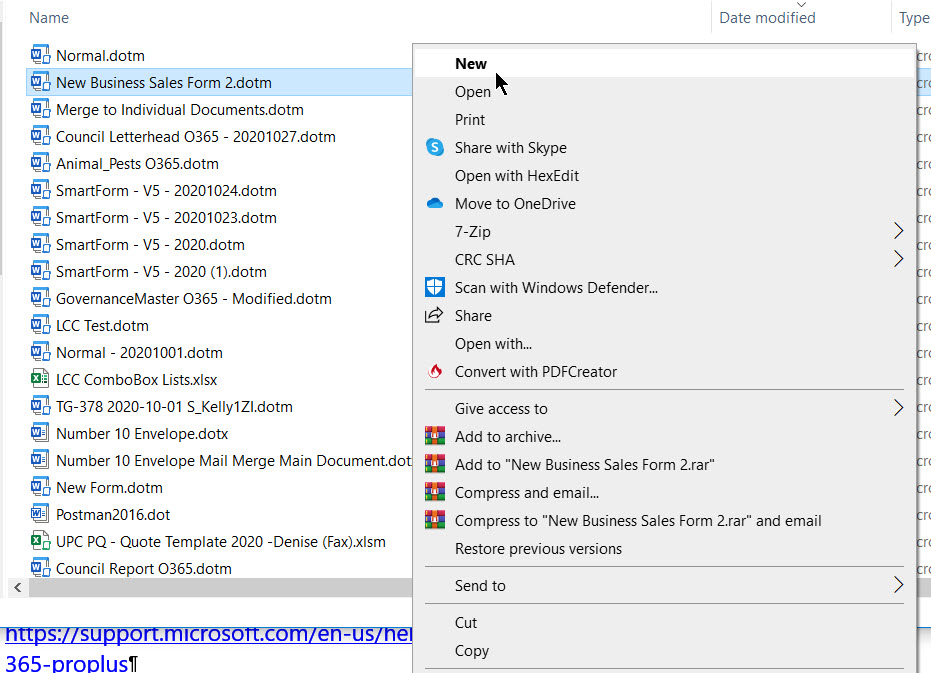
Task: Choose Compress and email...
Action: [664, 492]
